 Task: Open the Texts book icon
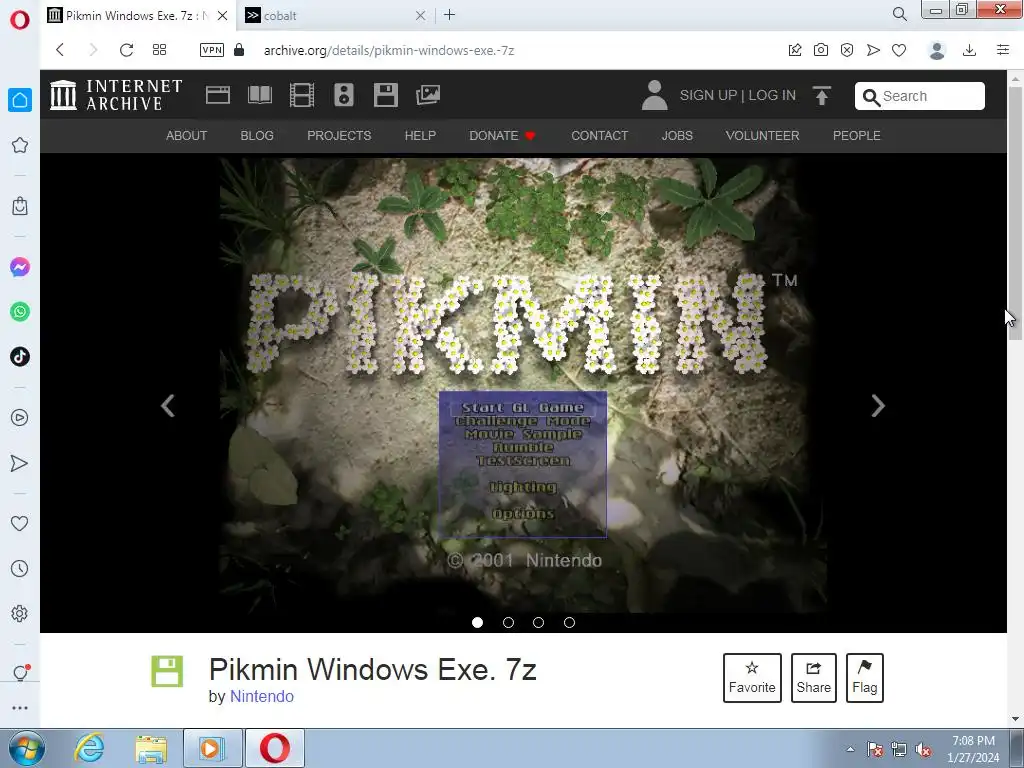tap(260, 95)
